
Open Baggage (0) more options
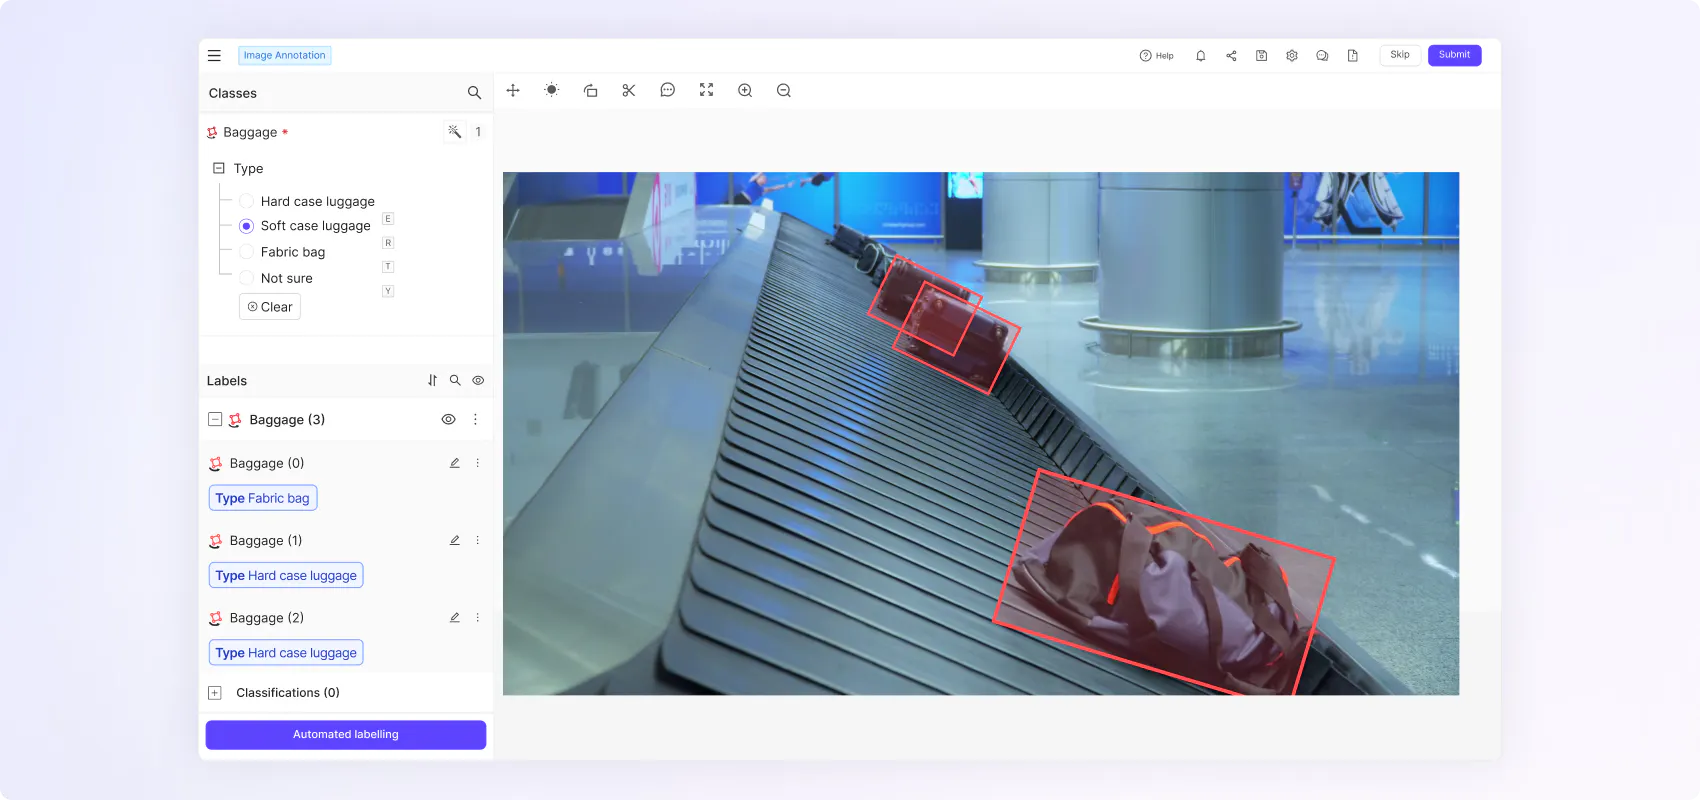click(x=477, y=463)
